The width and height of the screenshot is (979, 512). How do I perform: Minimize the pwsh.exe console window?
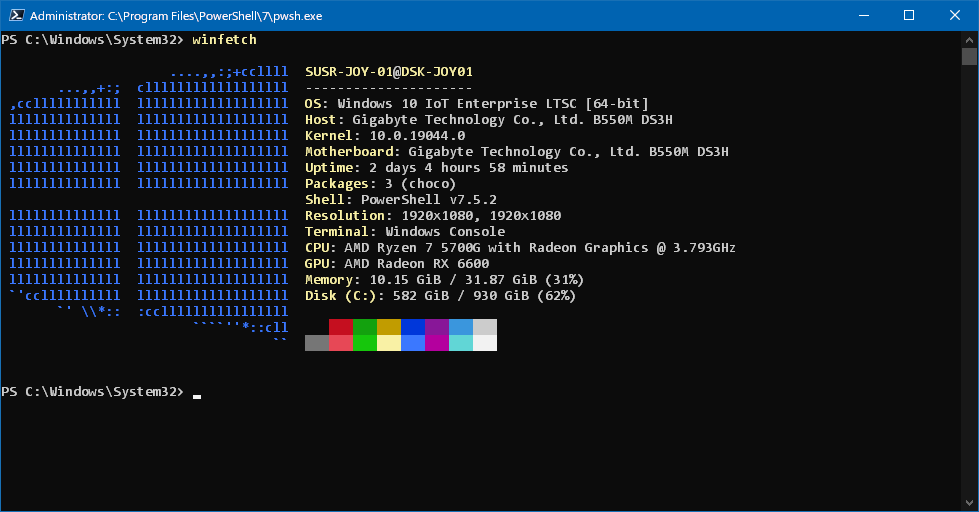(864, 16)
